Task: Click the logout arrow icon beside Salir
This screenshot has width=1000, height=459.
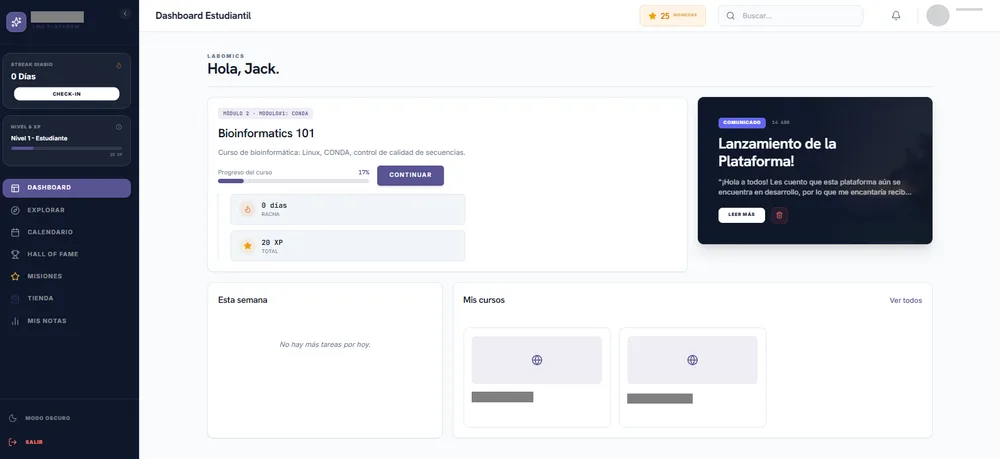Action: tap(13, 442)
